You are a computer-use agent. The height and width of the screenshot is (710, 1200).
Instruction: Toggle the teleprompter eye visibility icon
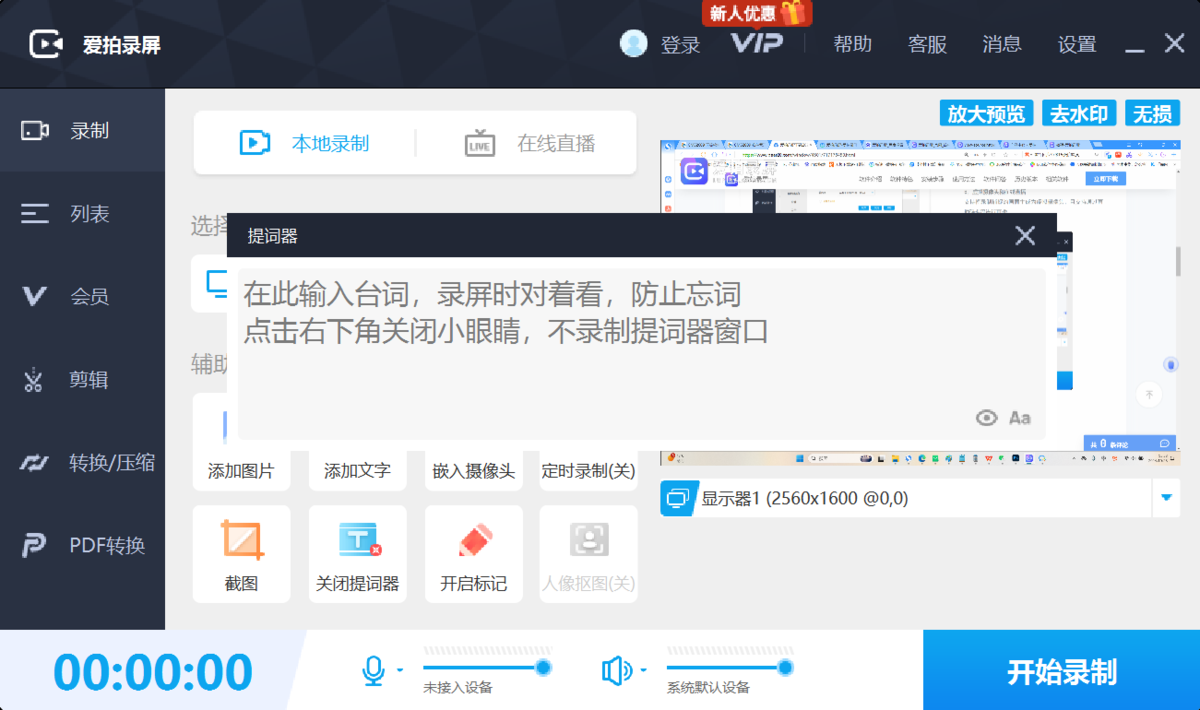click(987, 418)
